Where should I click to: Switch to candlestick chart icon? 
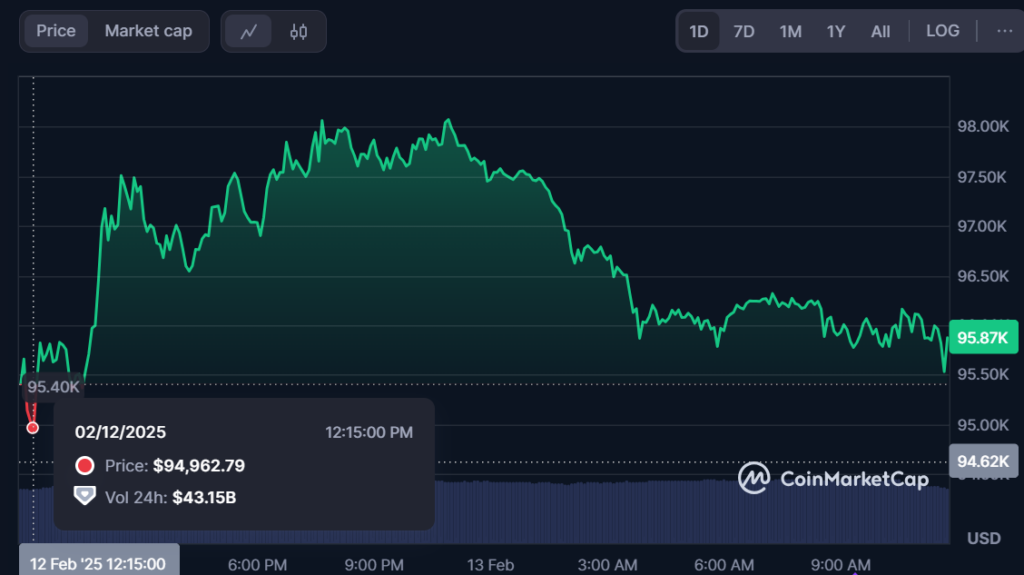298,31
